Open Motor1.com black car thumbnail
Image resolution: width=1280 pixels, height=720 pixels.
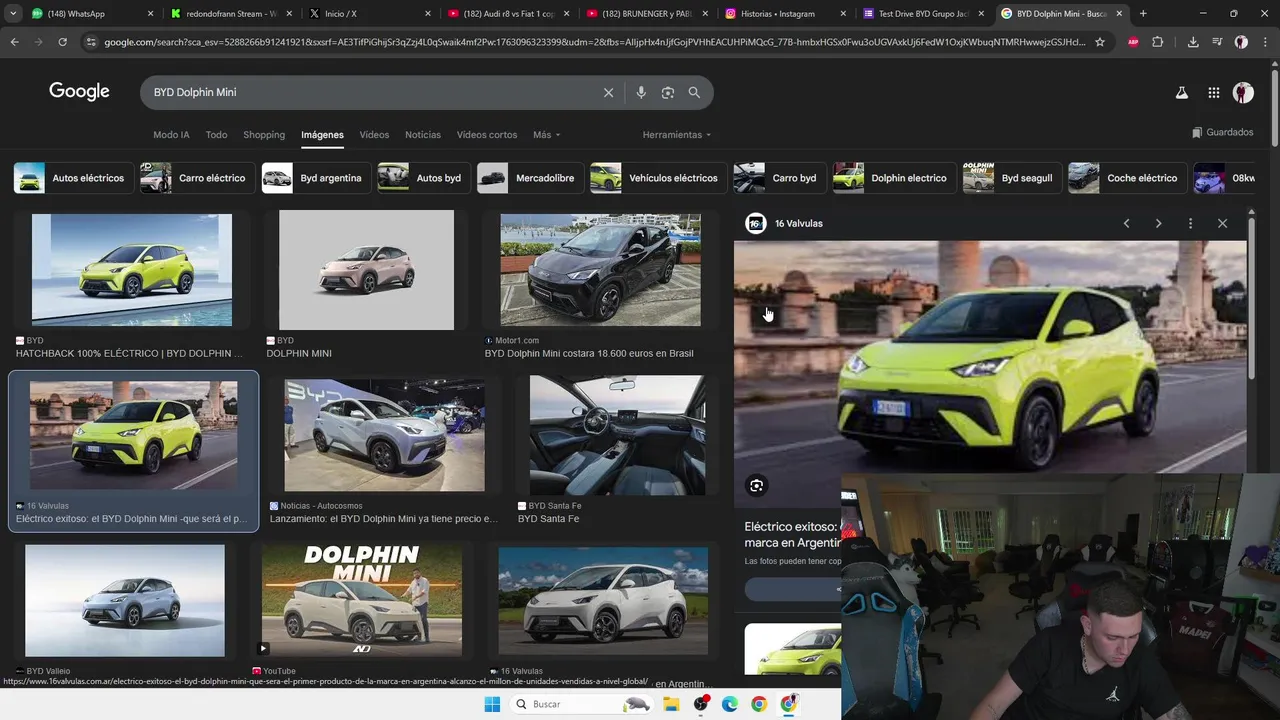[600, 270]
